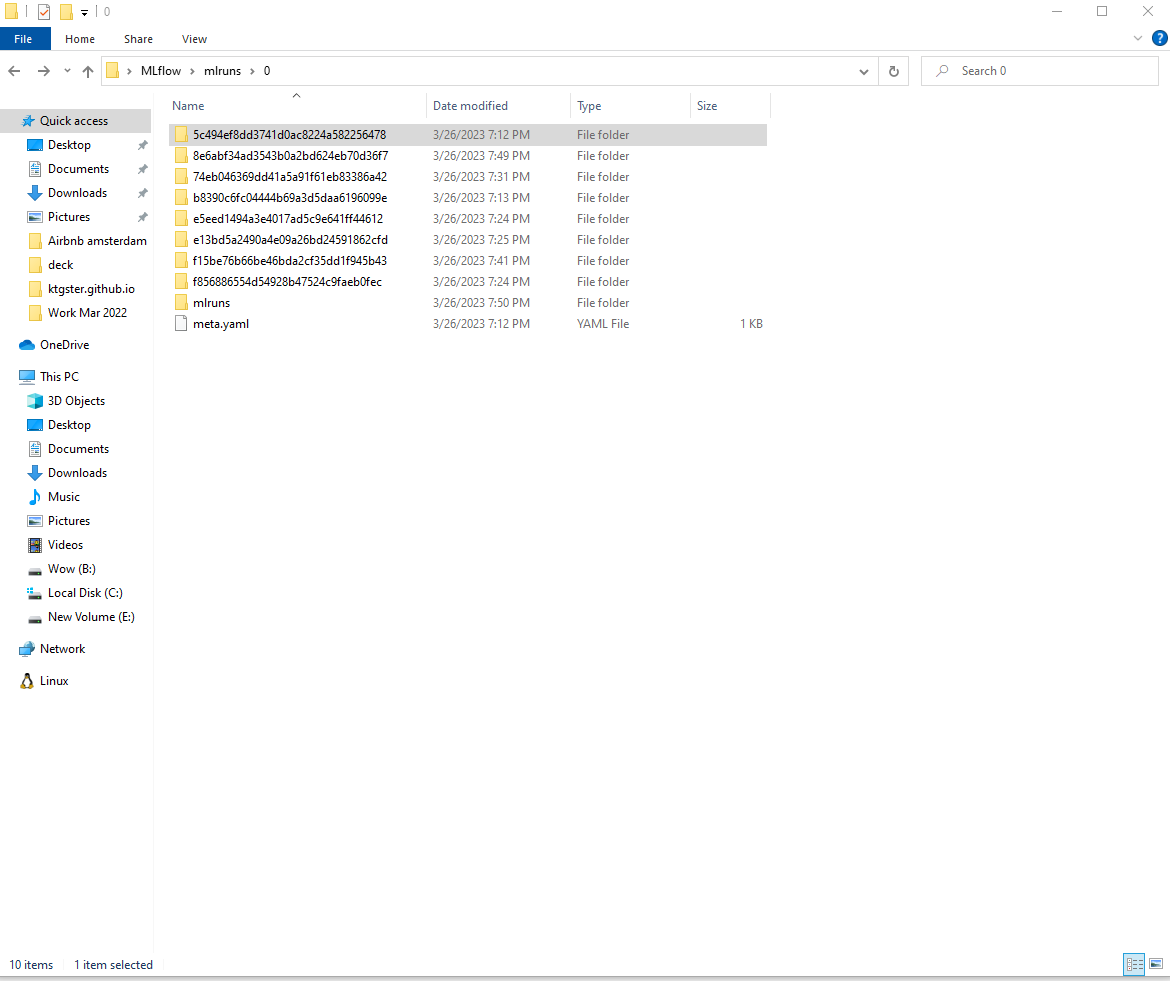This screenshot has height=981, width=1170.
Task: Open the File menu tab
Action: [x=23, y=39]
